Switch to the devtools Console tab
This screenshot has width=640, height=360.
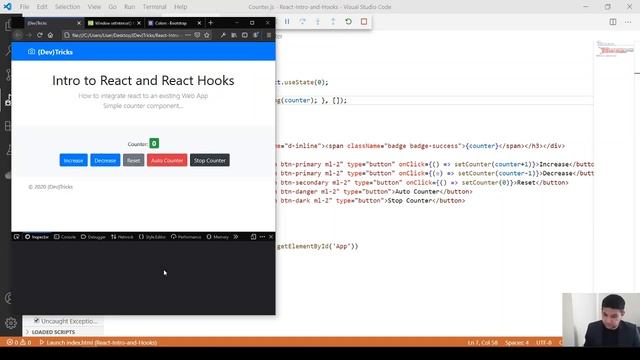(65, 237)
